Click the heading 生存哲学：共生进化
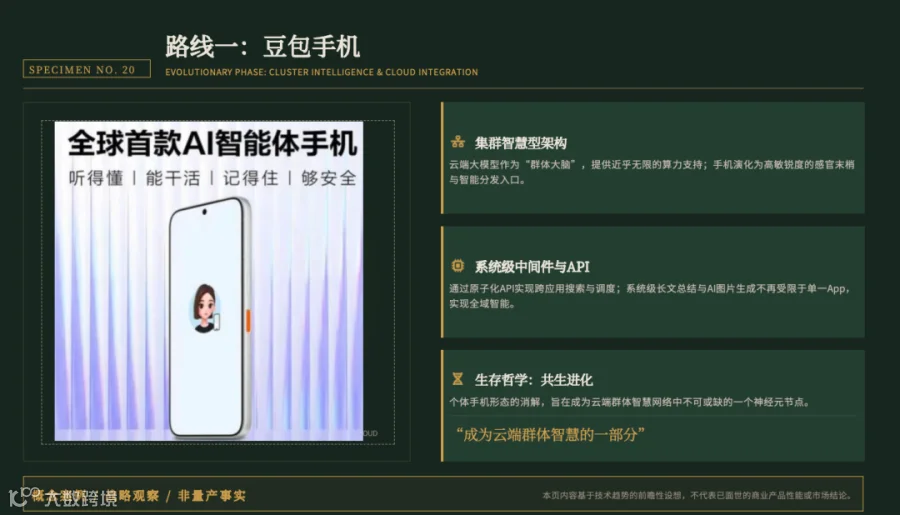Screen dimensions: 900x515 coord(534,380)
